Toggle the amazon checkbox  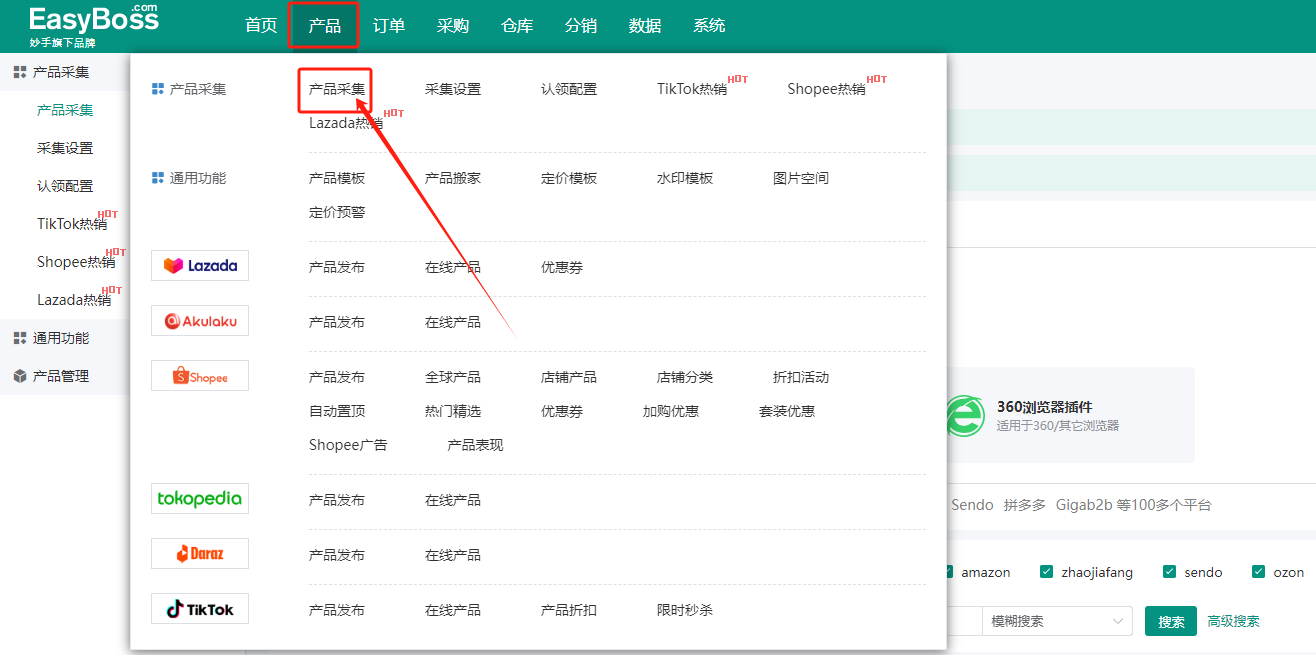(x=947, y=572)
